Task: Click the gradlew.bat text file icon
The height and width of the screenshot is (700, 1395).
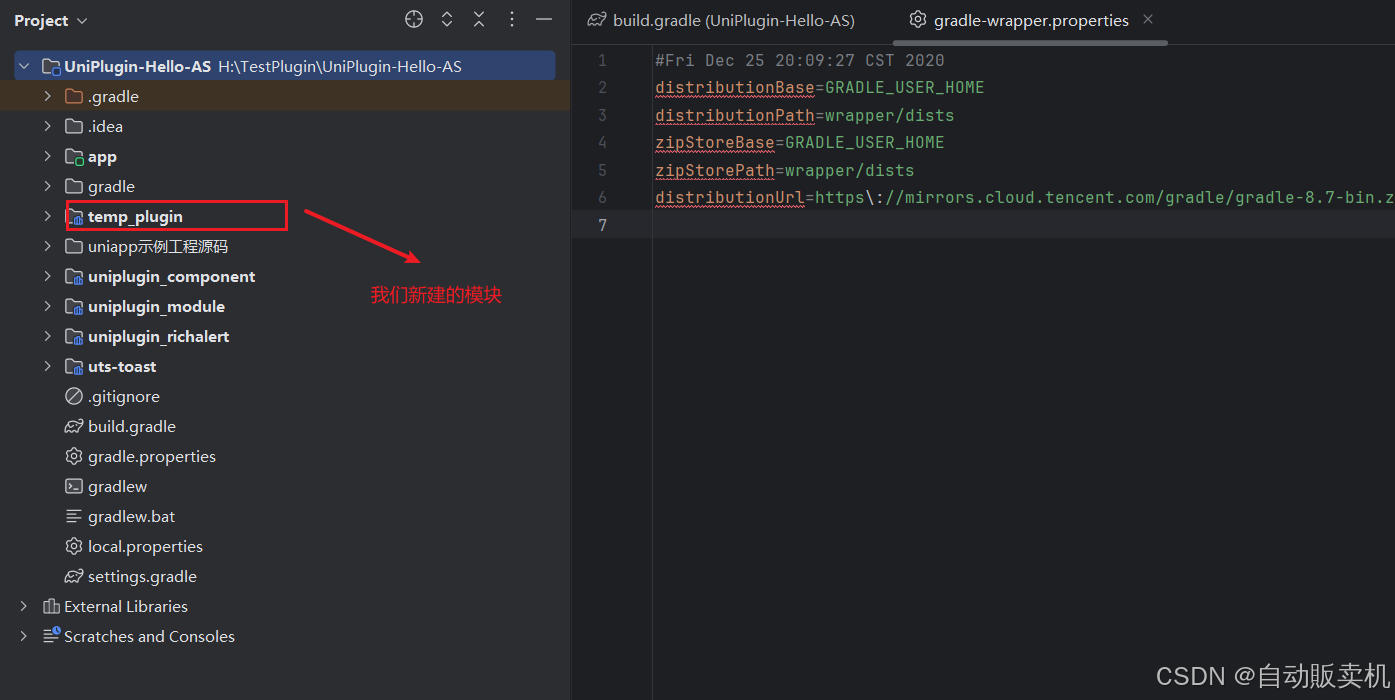Action: (74, 517)
